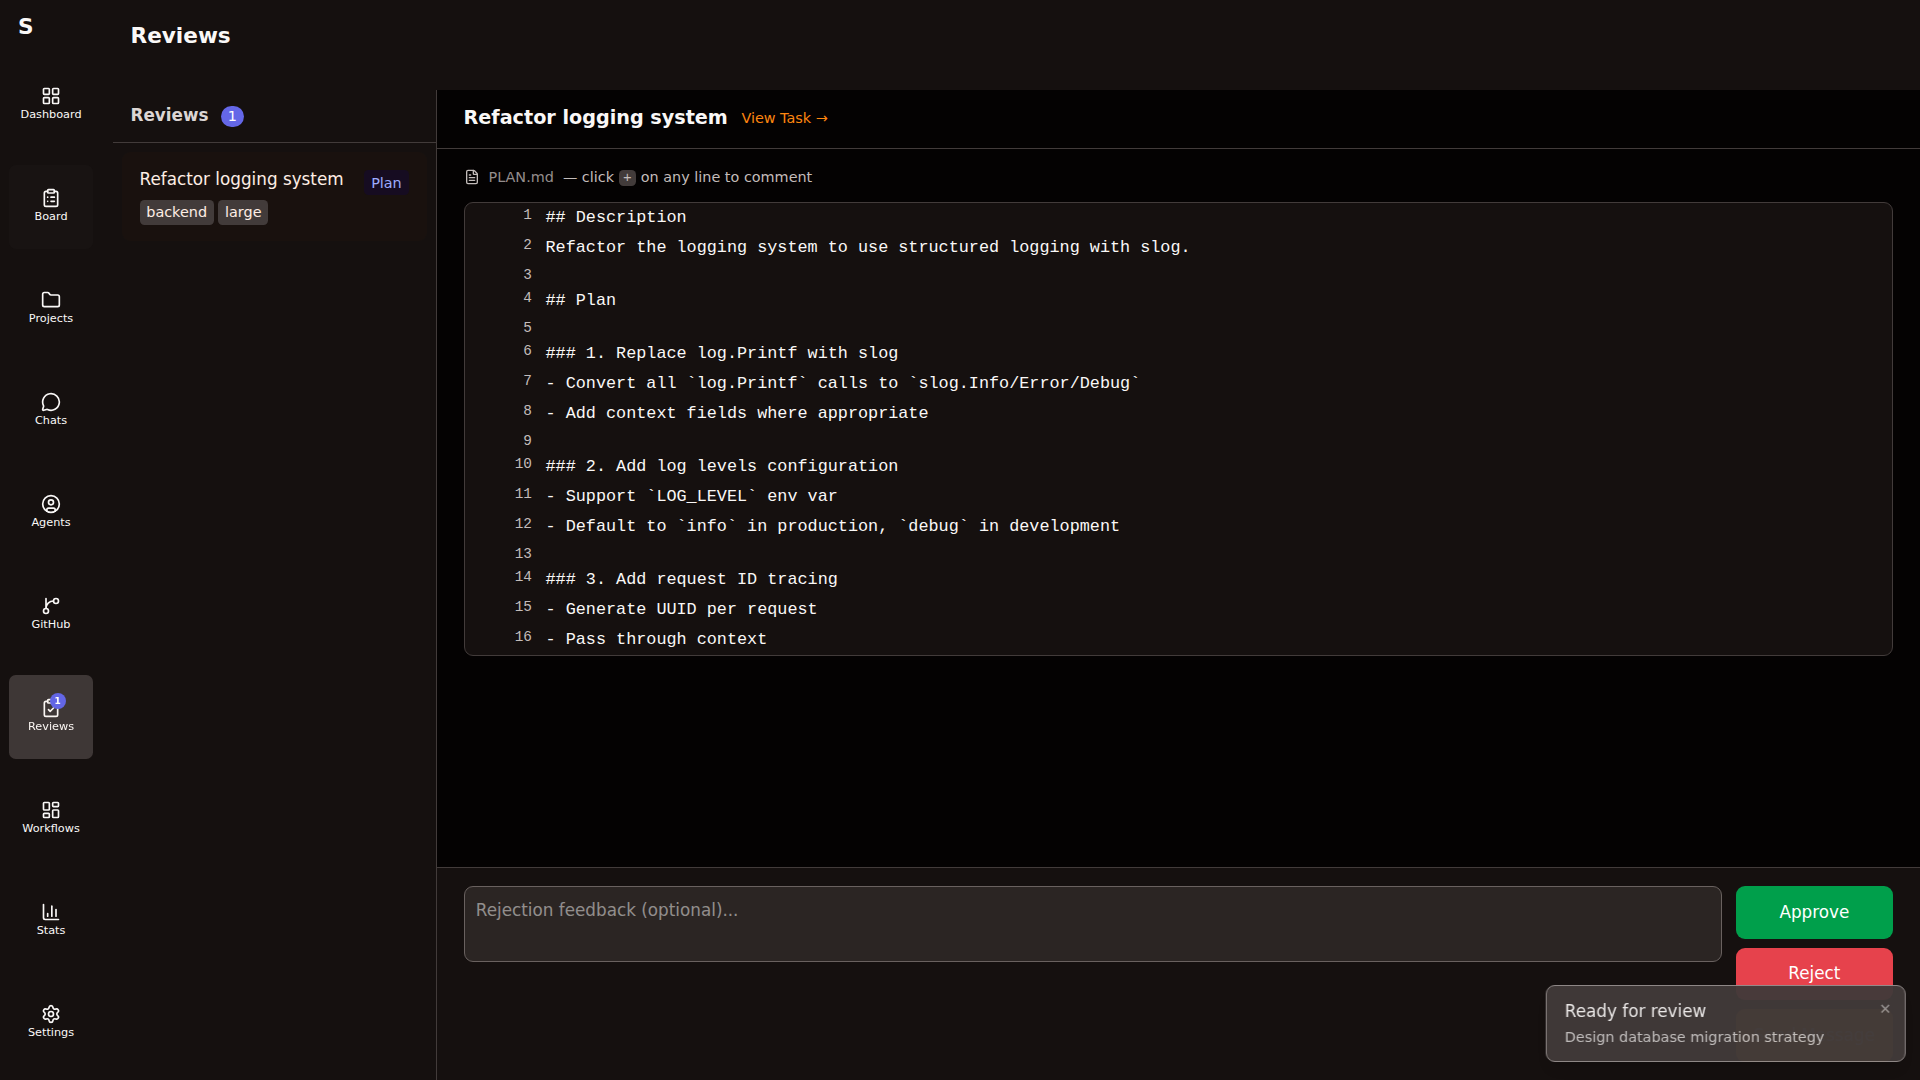The height and width of the screenshot is (1080, 1920).
Task: Open the Settings gear icon
Action: point(51,1021)
